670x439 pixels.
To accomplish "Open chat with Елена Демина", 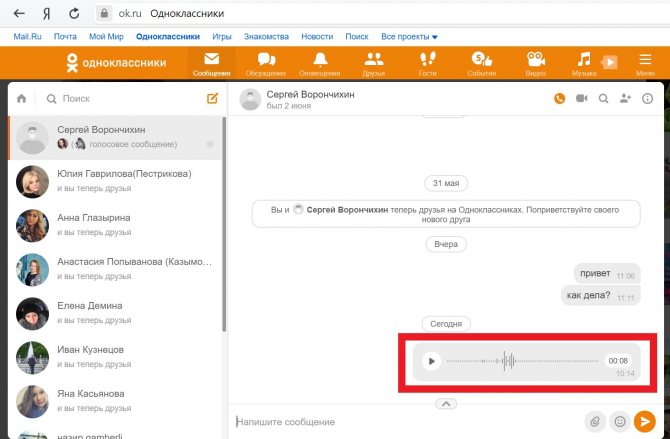I will click(x=115, y=314).
